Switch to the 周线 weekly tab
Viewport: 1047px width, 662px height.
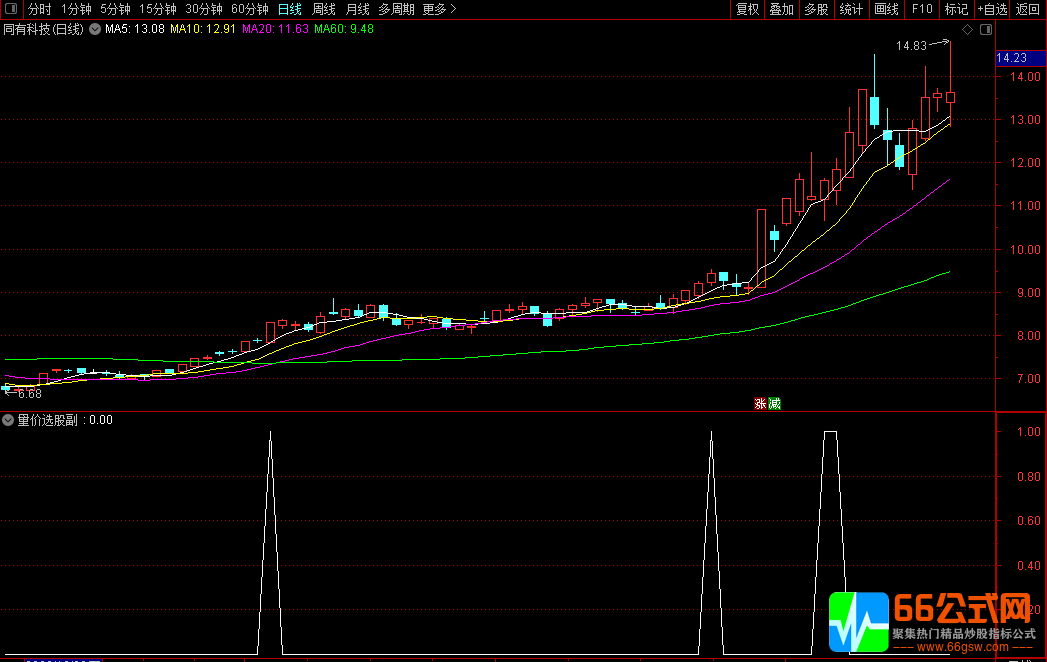click(324, 9)
